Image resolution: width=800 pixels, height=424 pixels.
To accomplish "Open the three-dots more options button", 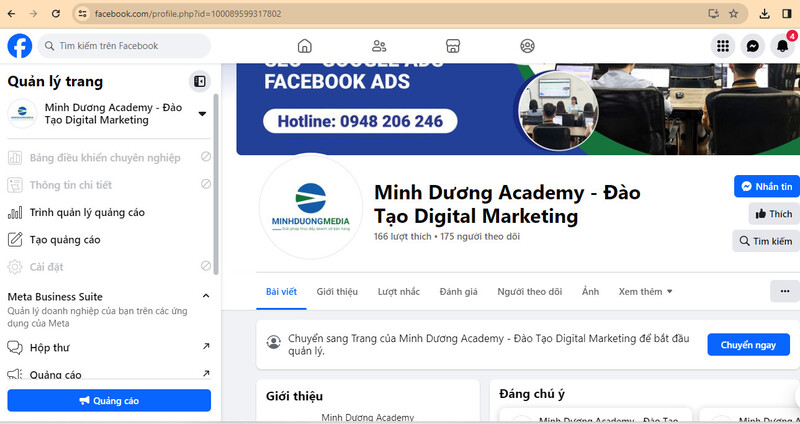I will tap(785, 291).
